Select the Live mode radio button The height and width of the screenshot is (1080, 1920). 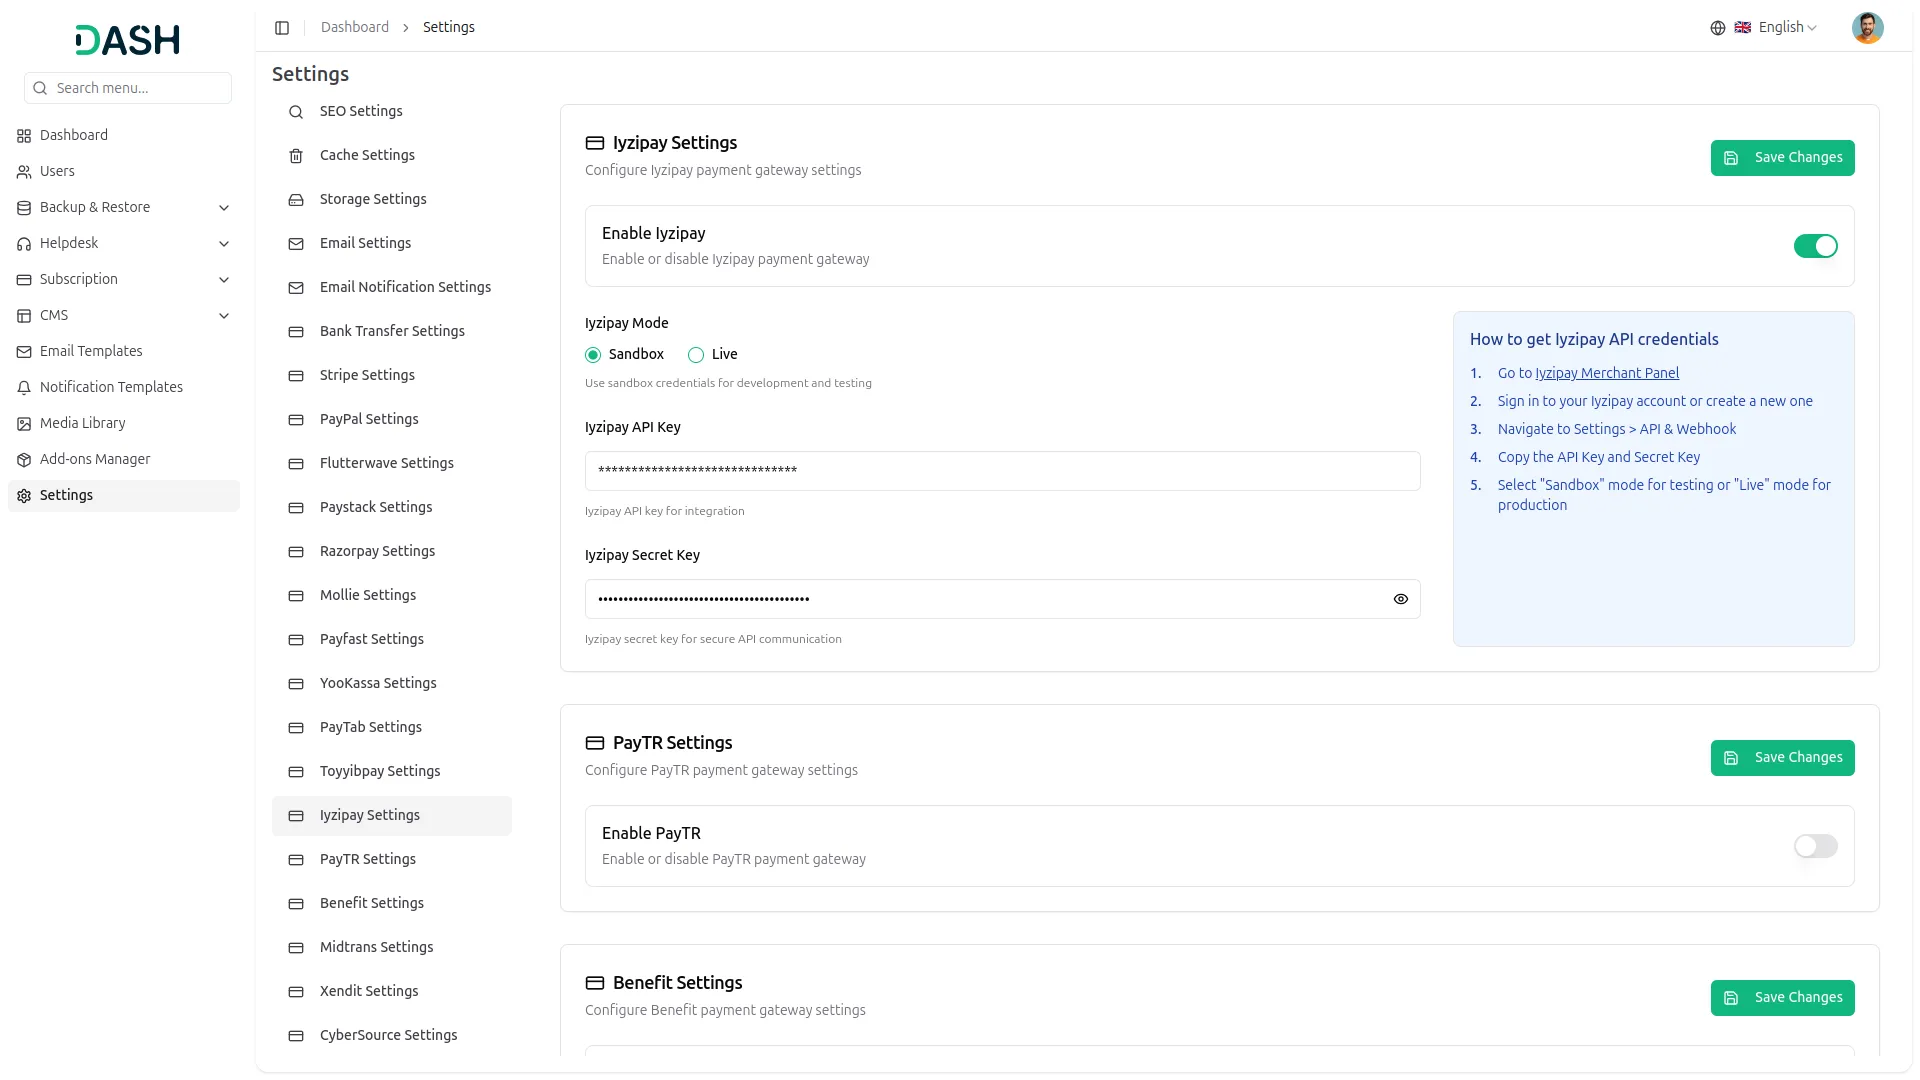(x=696, y=355)
